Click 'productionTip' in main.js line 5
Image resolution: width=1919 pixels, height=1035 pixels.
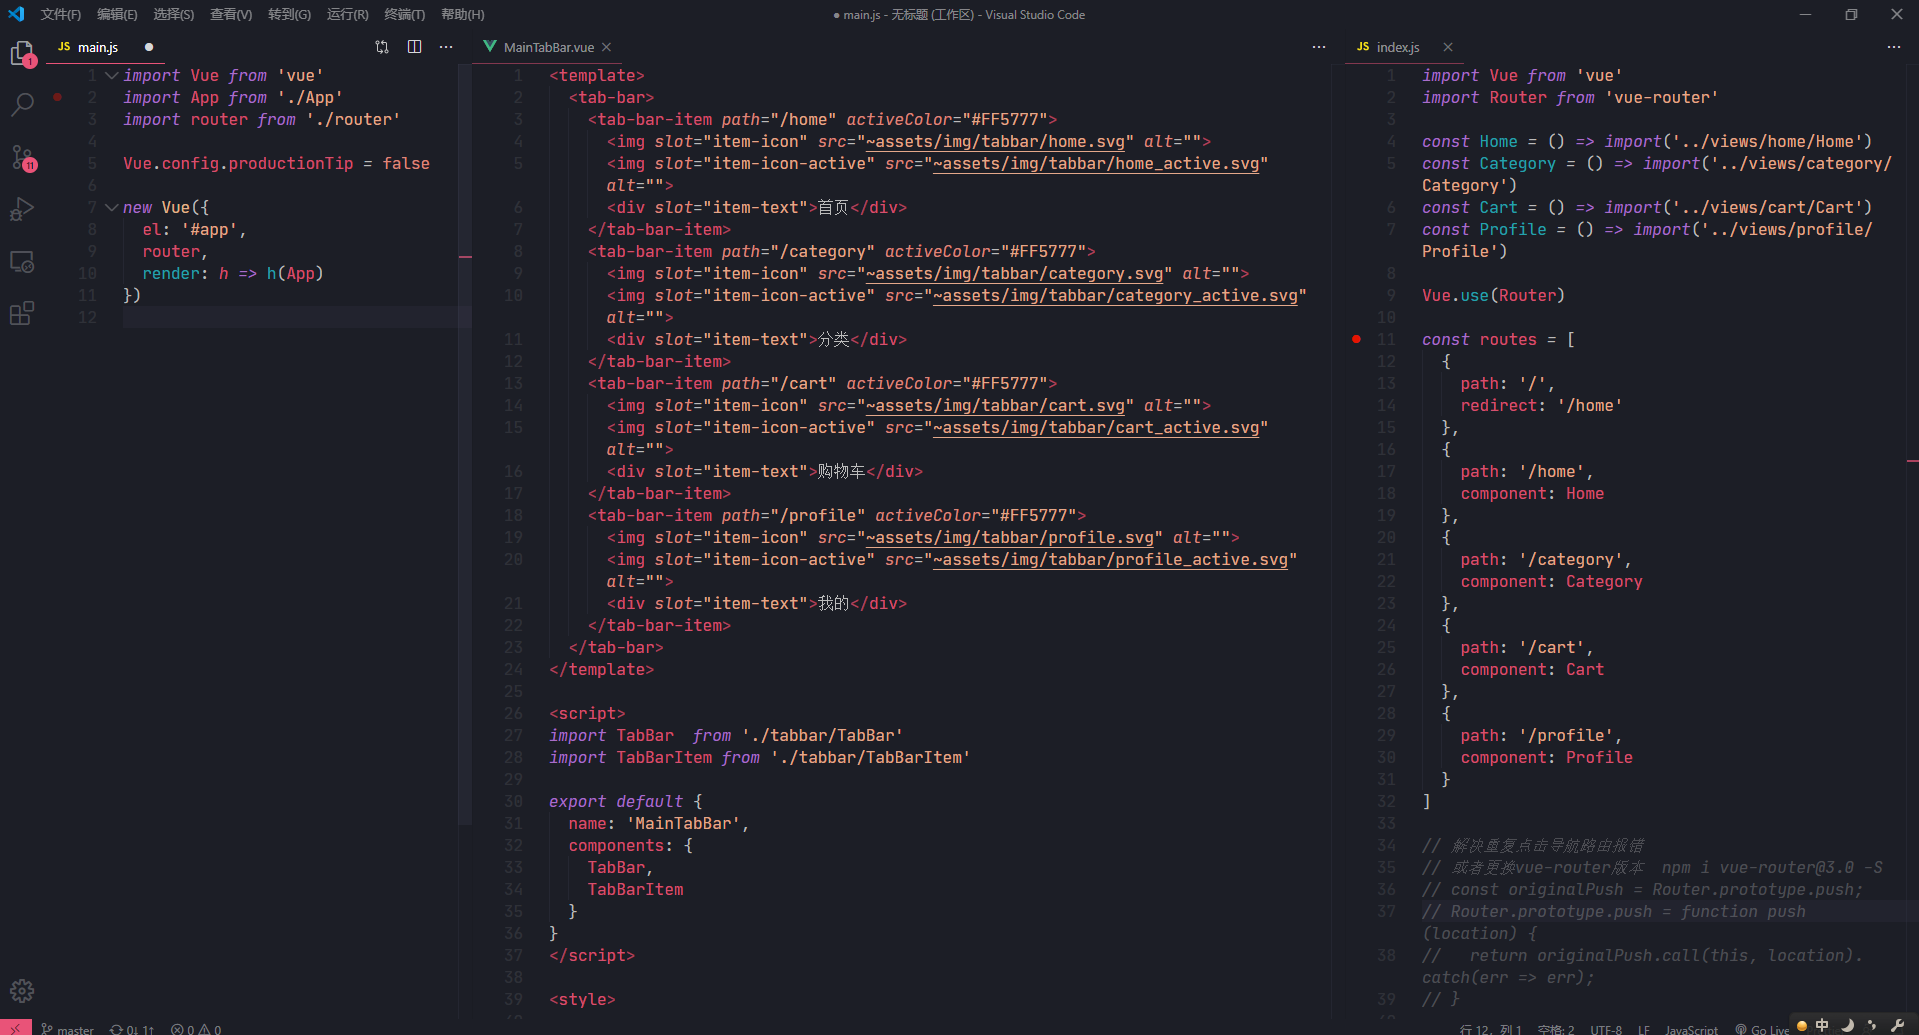click(x=291, y=164)
